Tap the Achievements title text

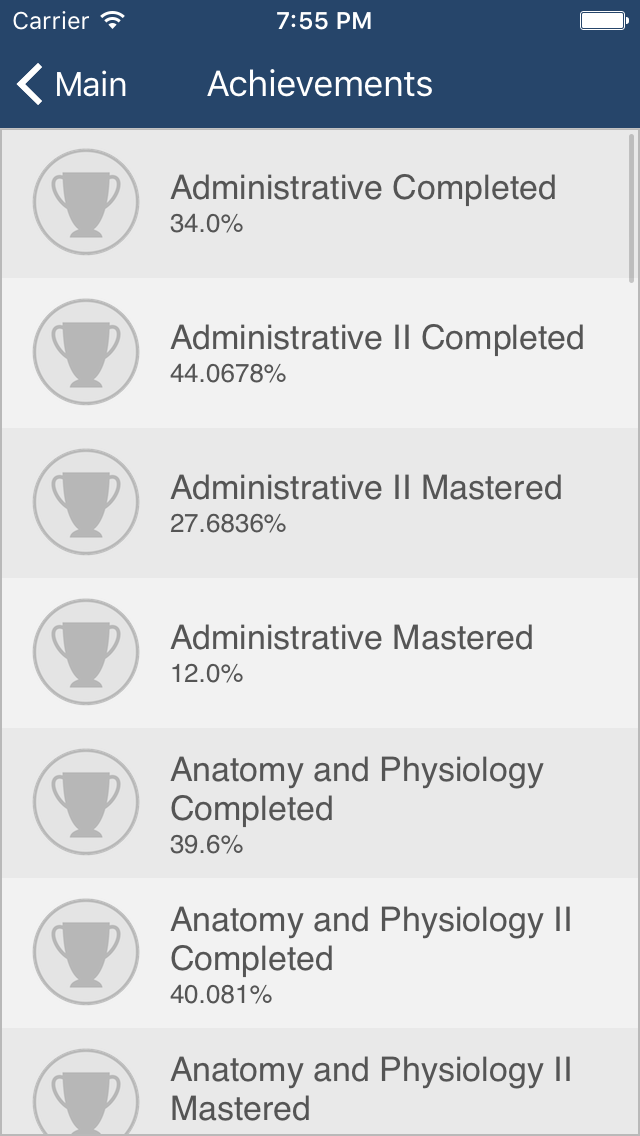tap(318, 84)
